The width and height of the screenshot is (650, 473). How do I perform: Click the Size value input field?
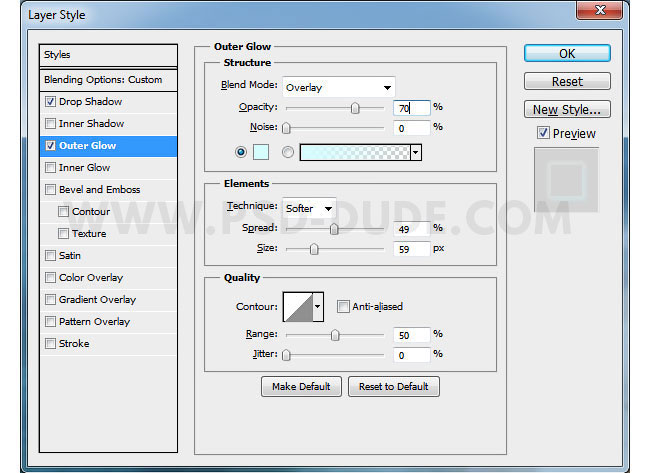(411, 249)
